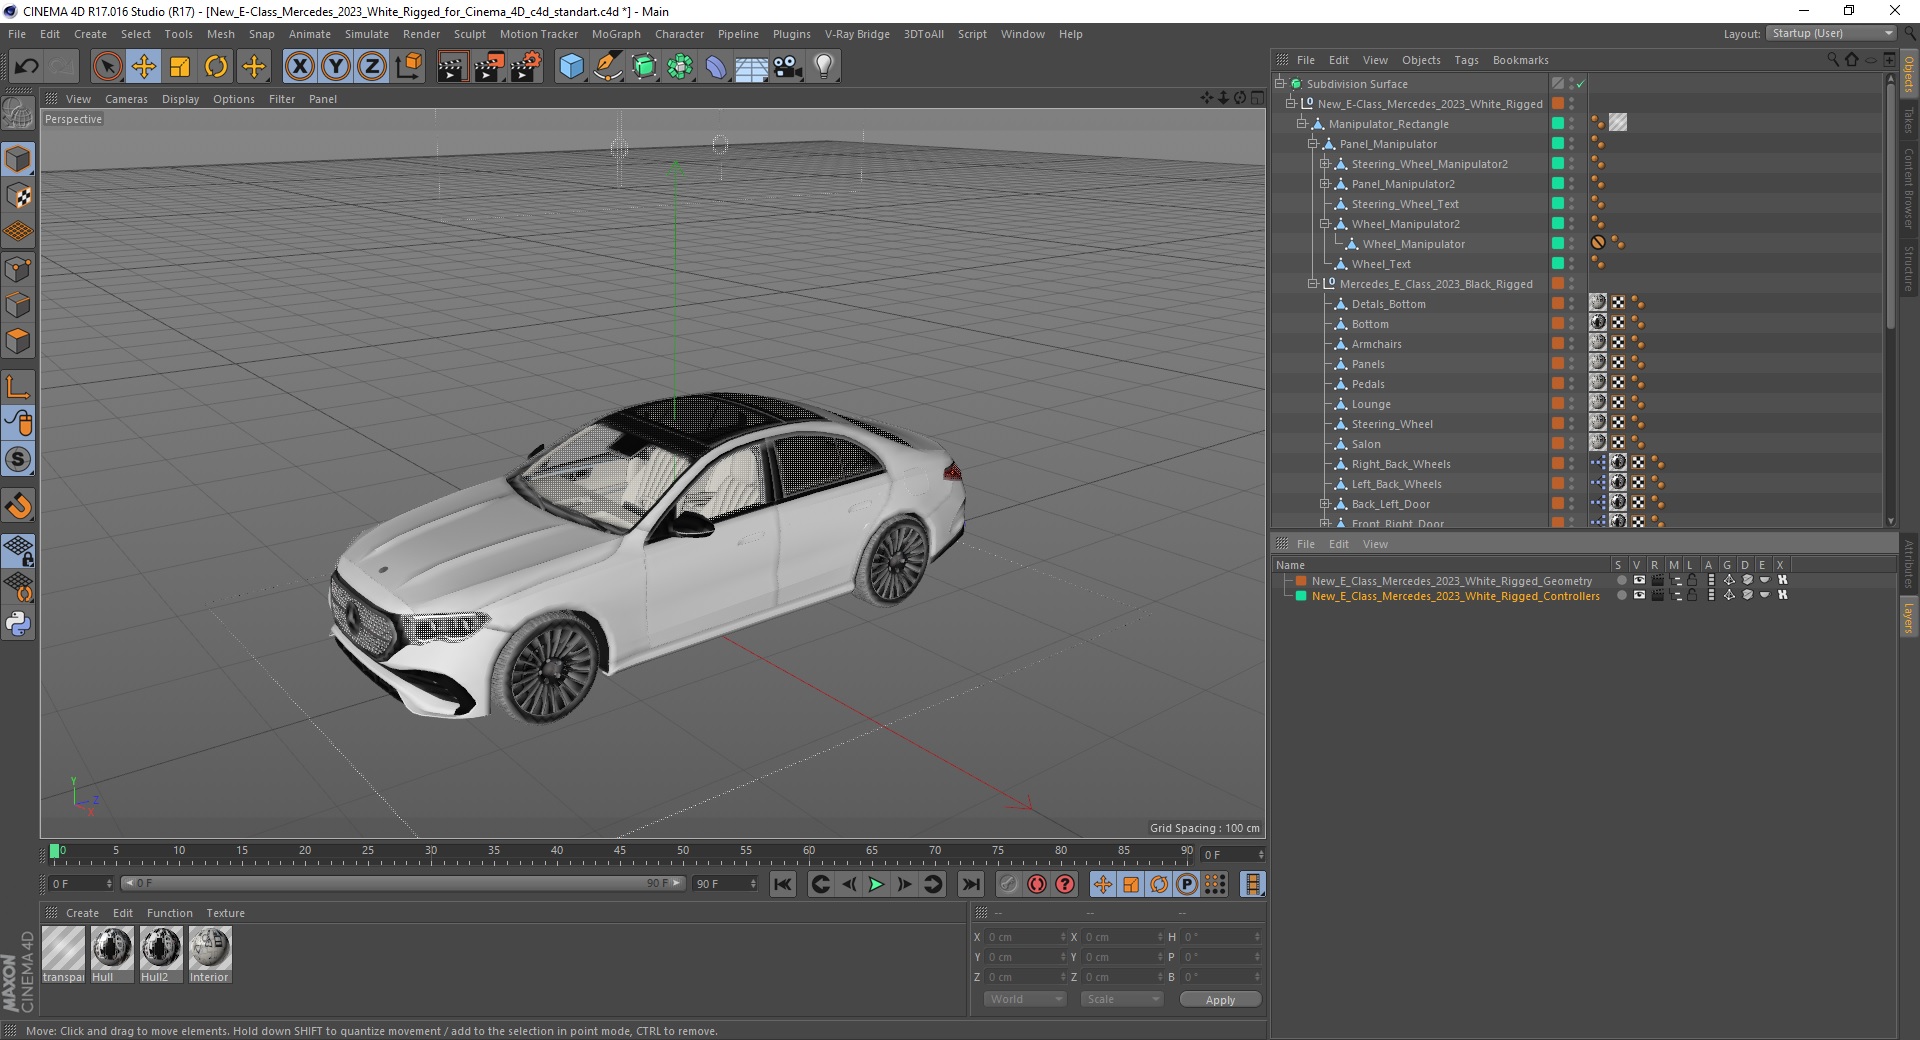Add floor environment object icon

coord(751,67)
